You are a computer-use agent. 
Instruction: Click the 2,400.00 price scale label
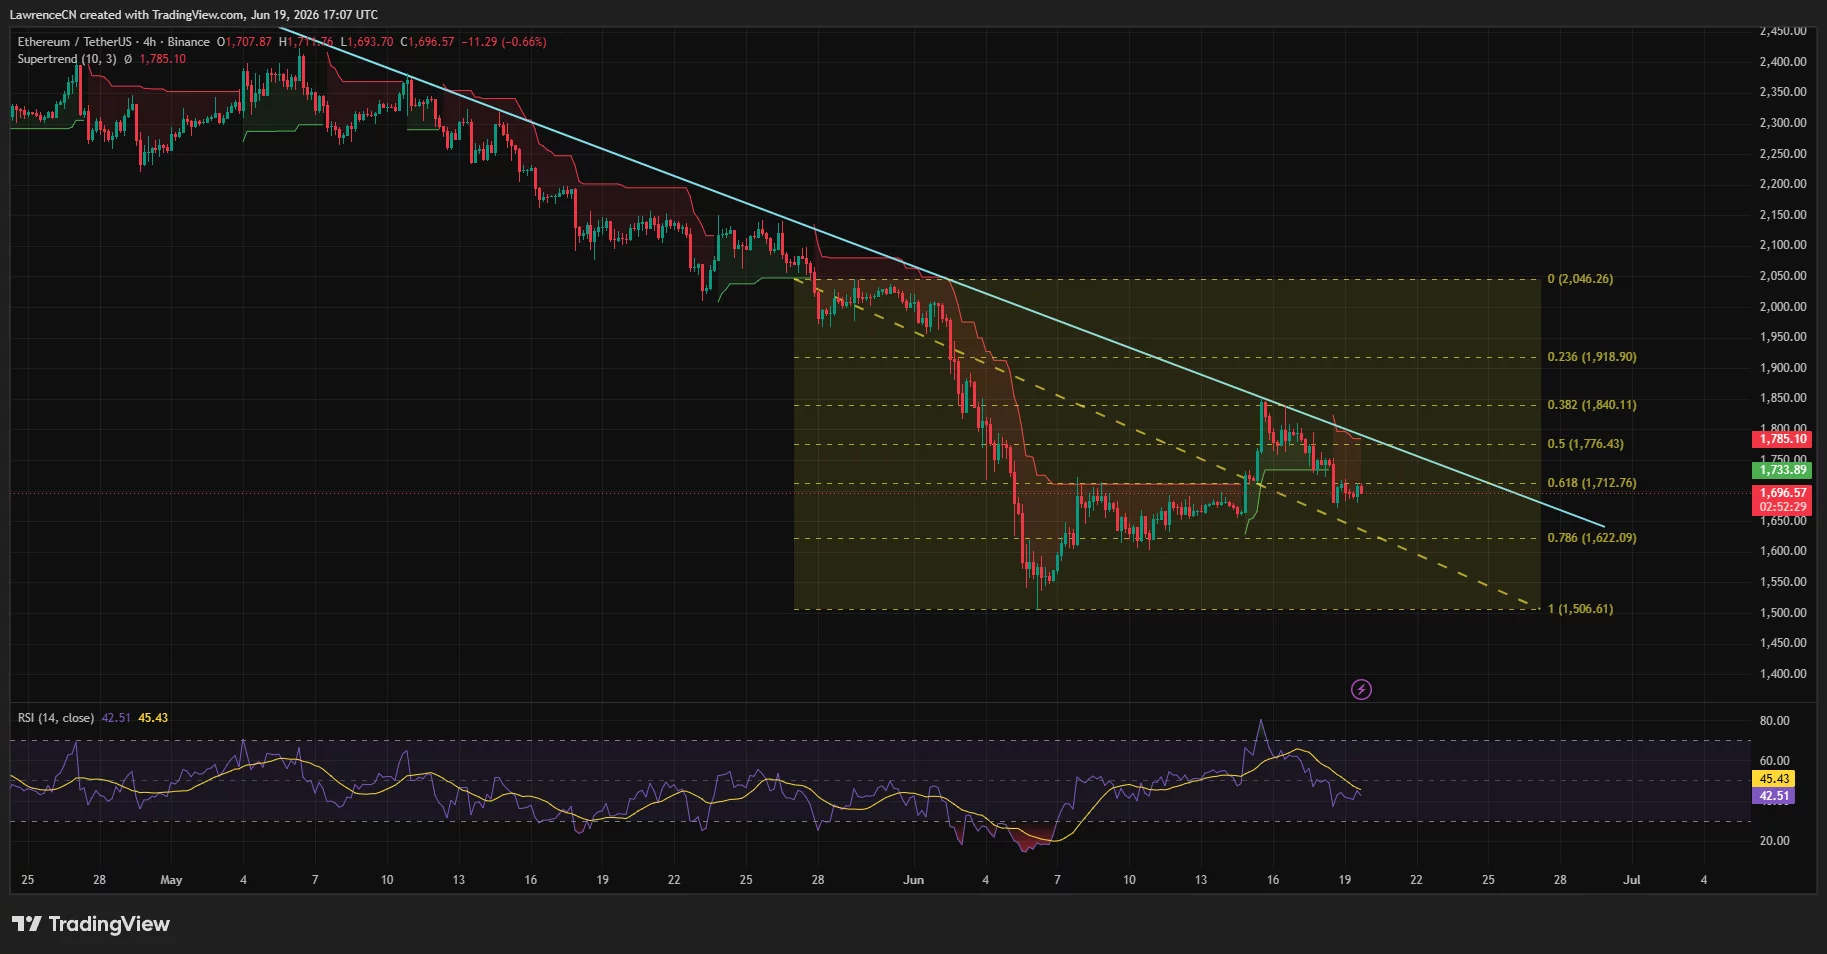pos(1783,62)
